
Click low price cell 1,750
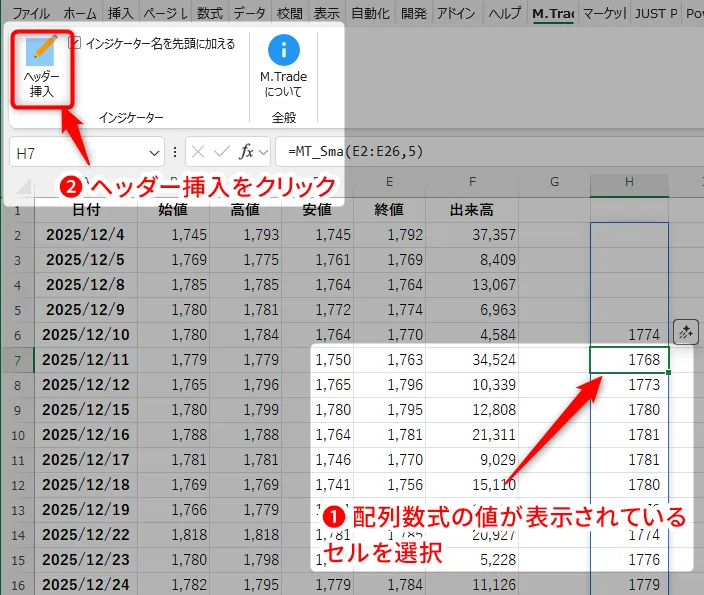(317, 360)
